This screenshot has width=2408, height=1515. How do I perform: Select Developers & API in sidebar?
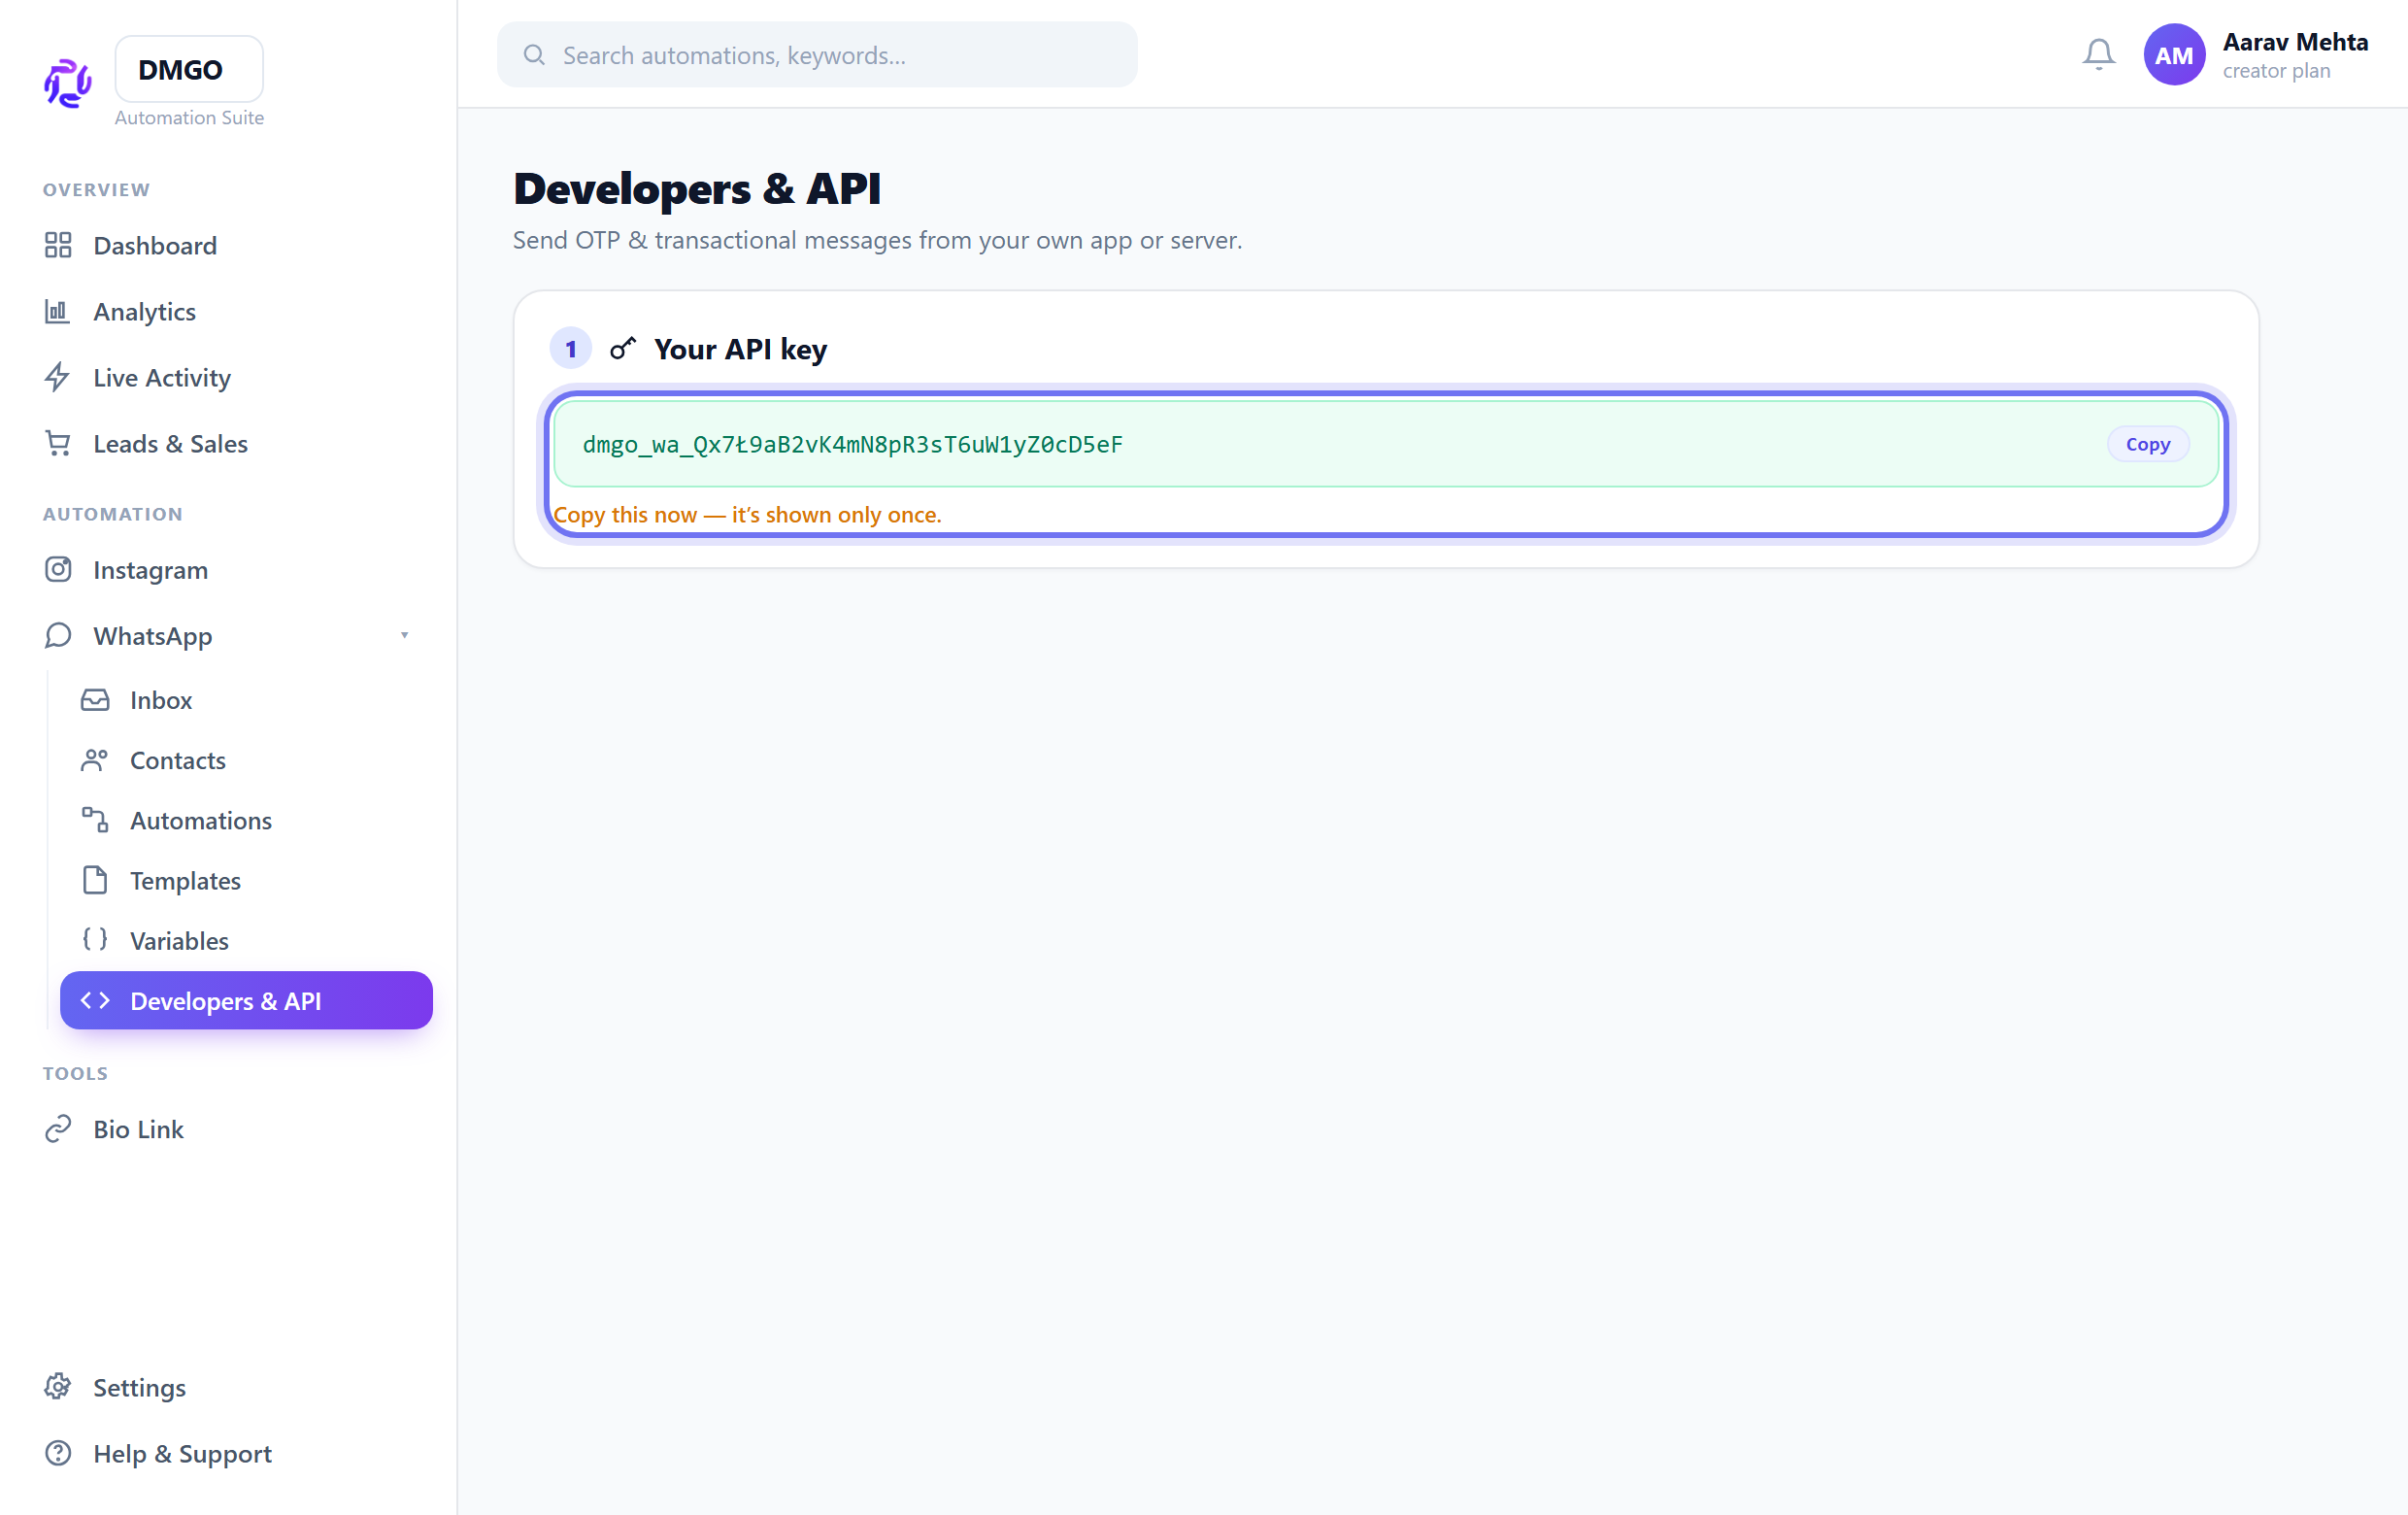[246, 1000]
